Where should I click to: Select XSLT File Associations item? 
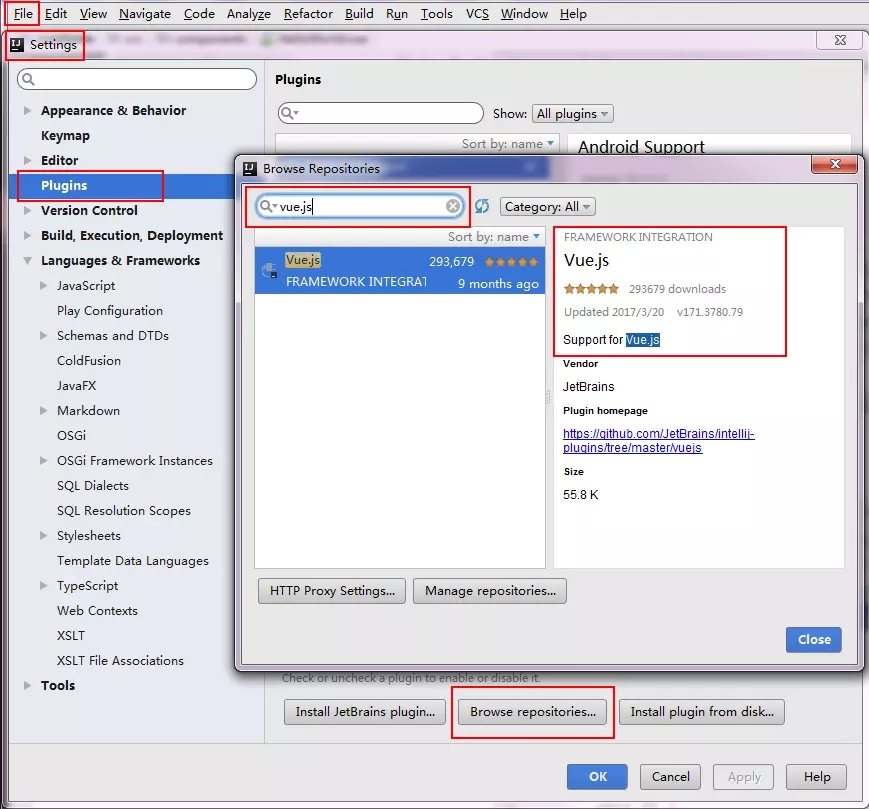point(120,660)
